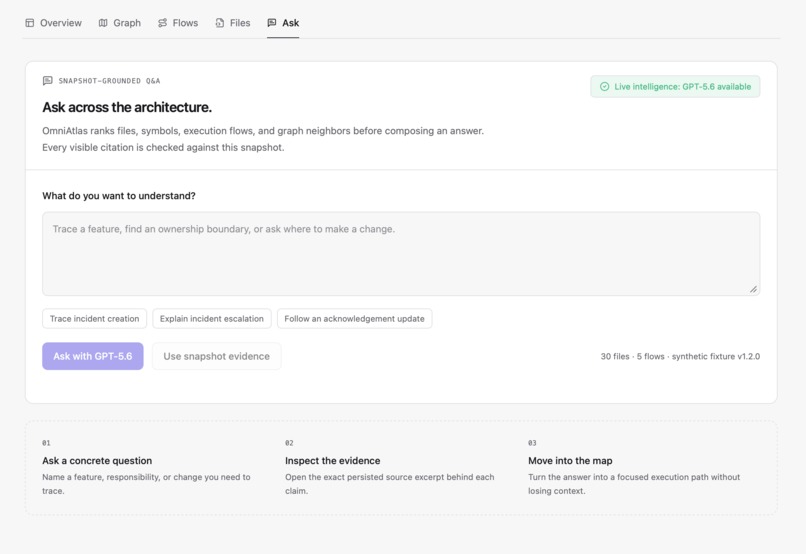Click the textarea resize handle
This screenshot has width=806, height=554.
pos(753,289)
